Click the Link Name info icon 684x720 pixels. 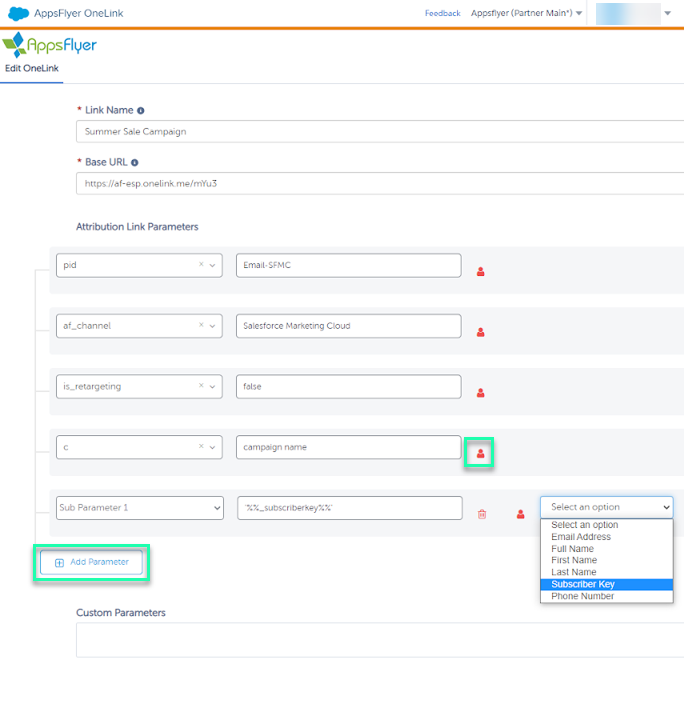click(x=140, y=111)
